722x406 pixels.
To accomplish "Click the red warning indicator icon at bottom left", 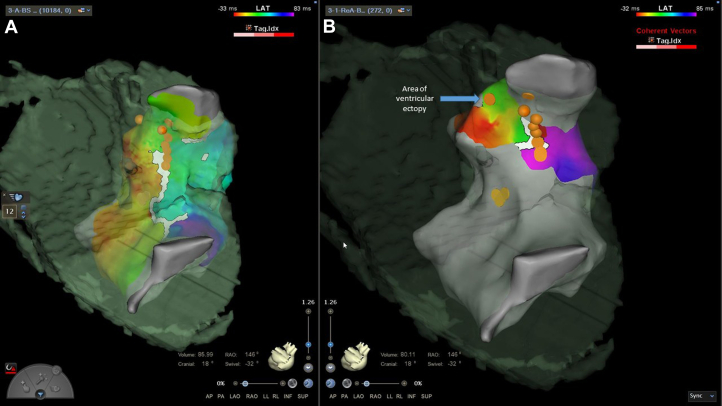I will 11,368.
